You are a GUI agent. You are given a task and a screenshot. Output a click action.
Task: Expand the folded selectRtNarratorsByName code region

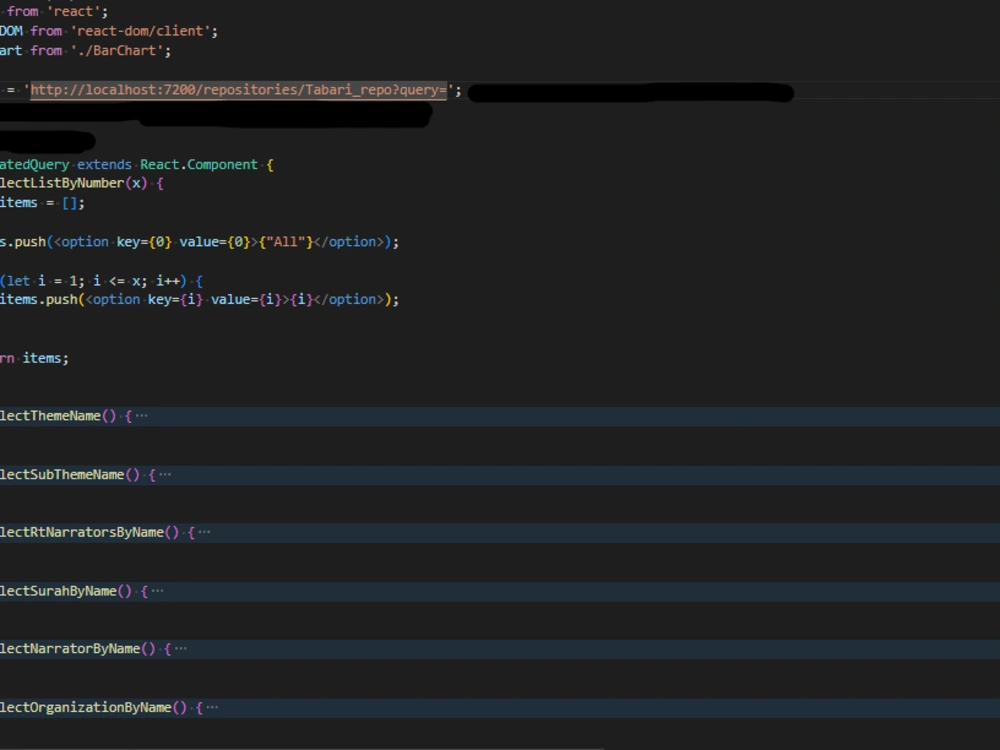[204, 531]
